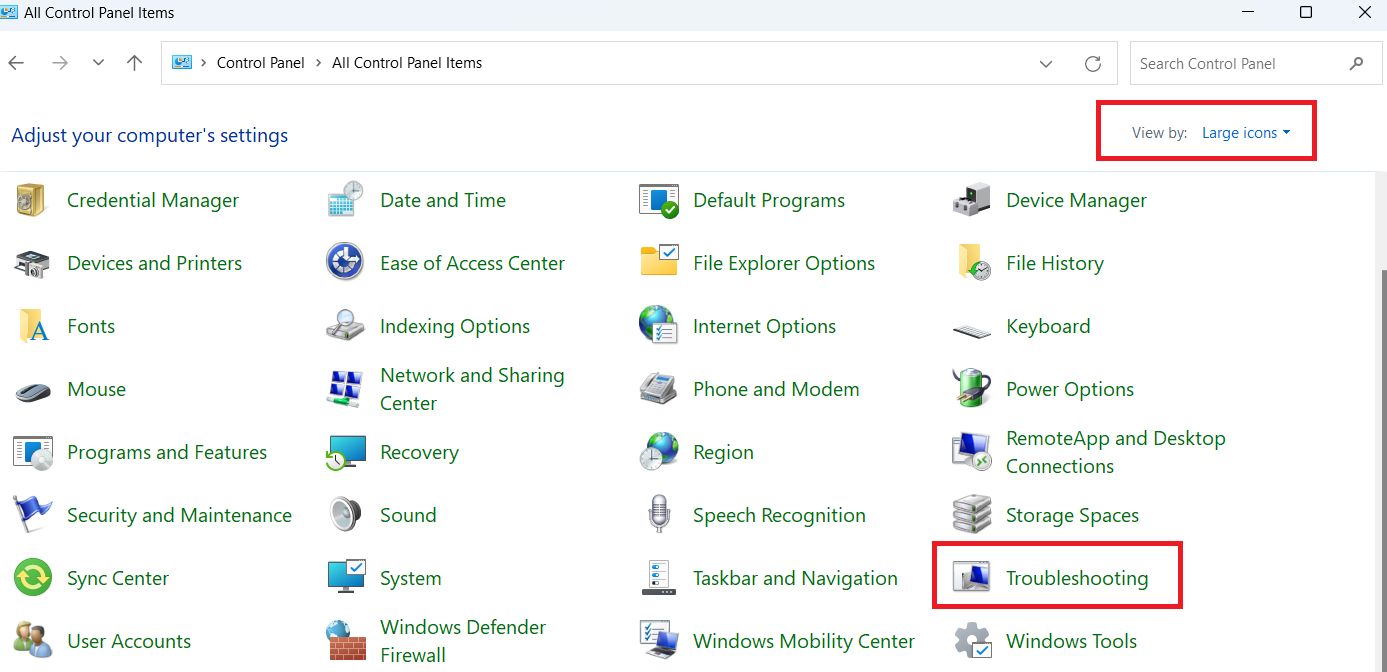Screen dimensions: 1387x672
Task: Open the View by Large icons dropdown
Action: click(1246, 133)
